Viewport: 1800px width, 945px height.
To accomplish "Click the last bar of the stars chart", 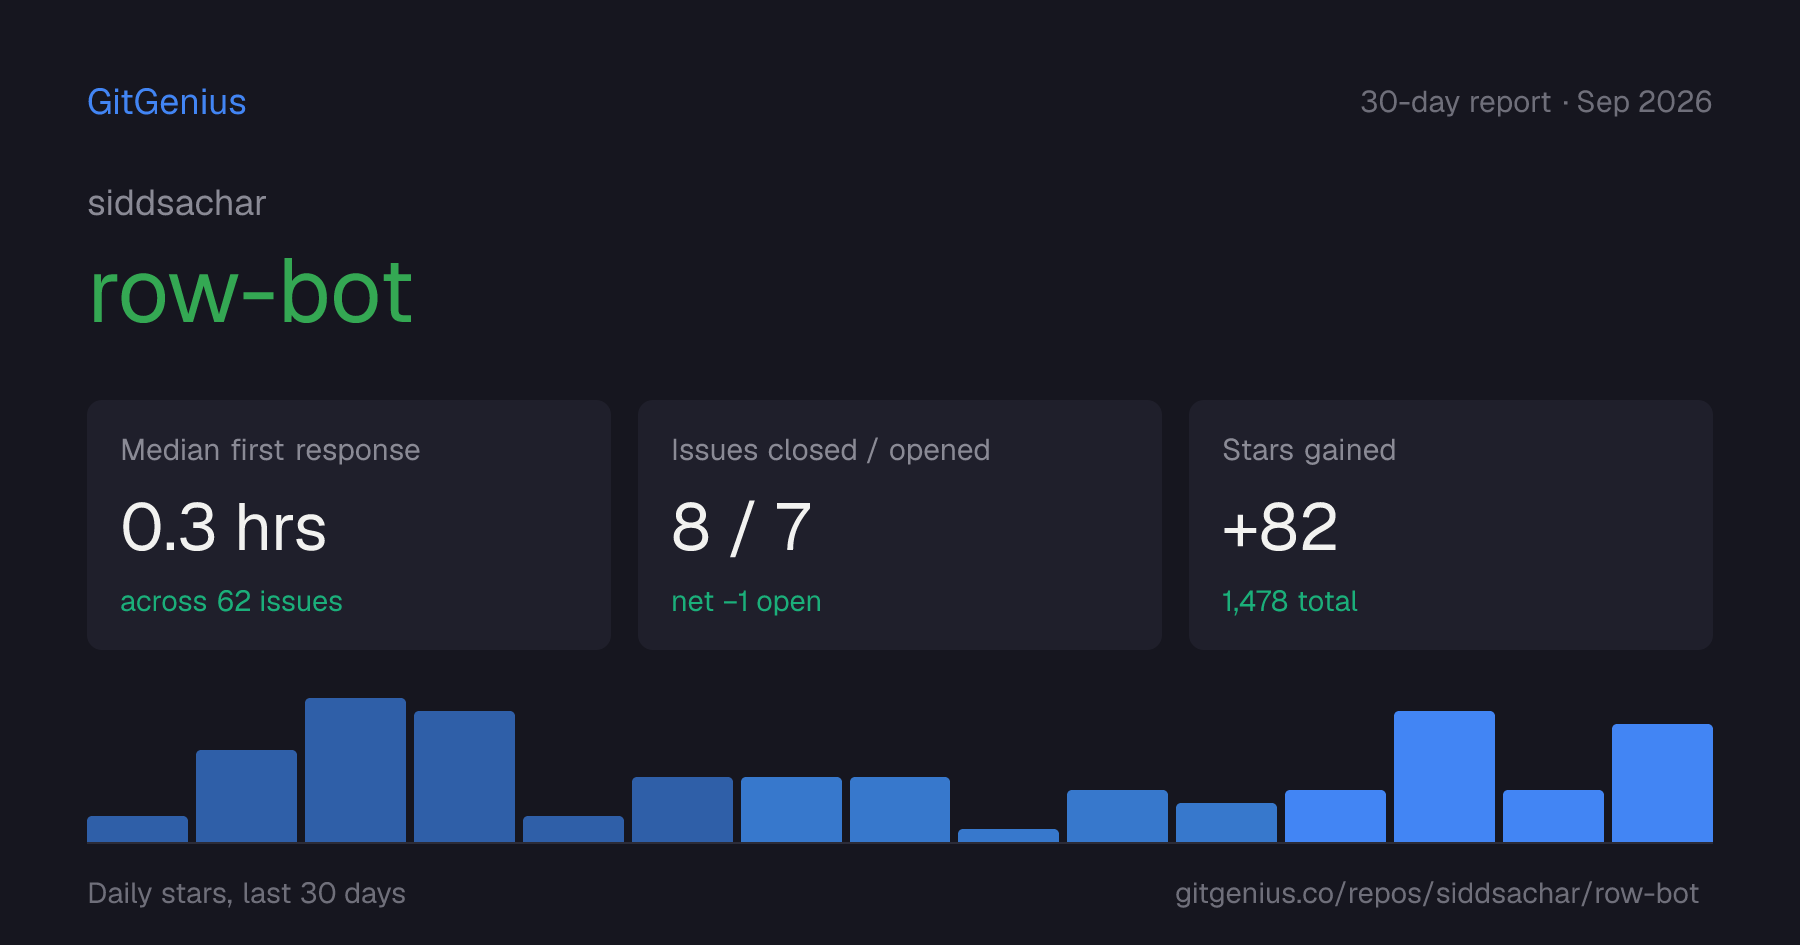I will (1662, 783).
